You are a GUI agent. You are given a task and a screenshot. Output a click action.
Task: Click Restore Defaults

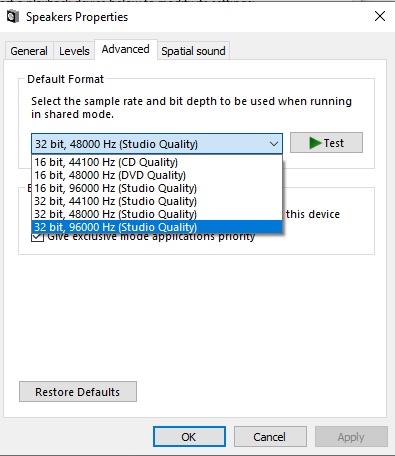click(x=78, y=392)
